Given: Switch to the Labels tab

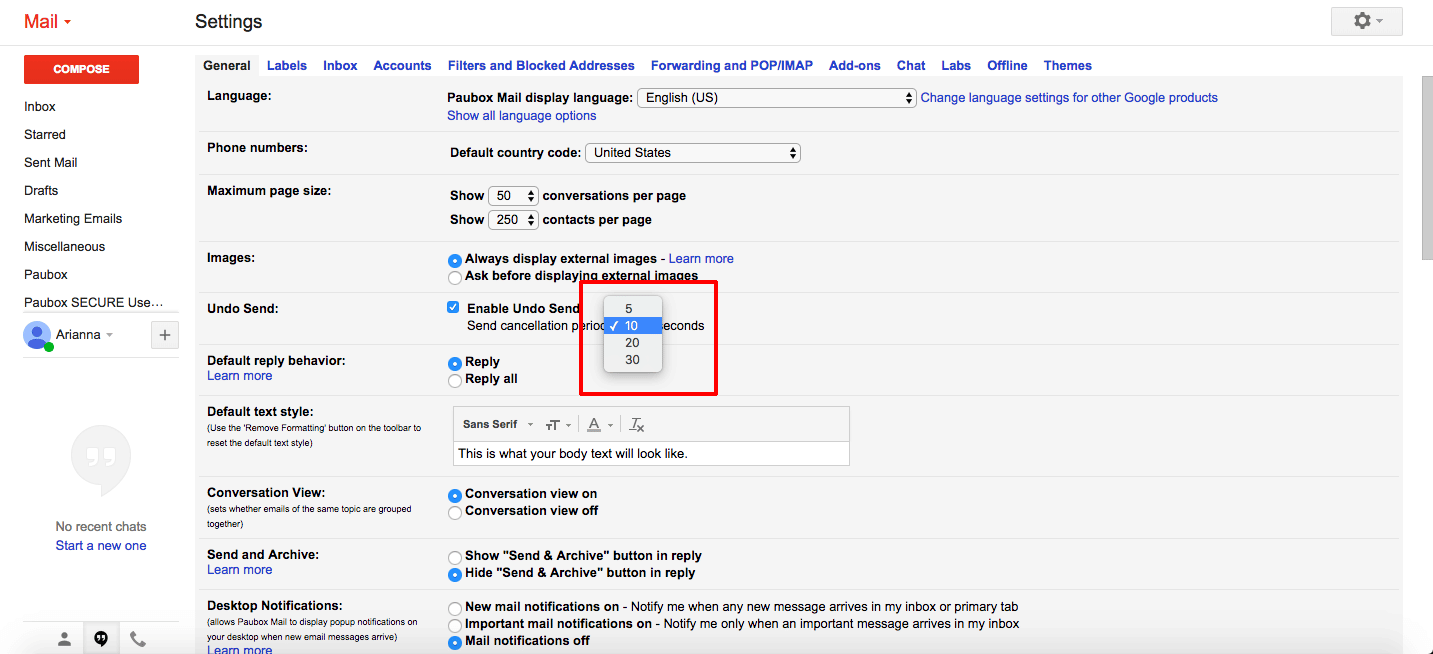Looking at the screenshot, I should click(287, 65).
